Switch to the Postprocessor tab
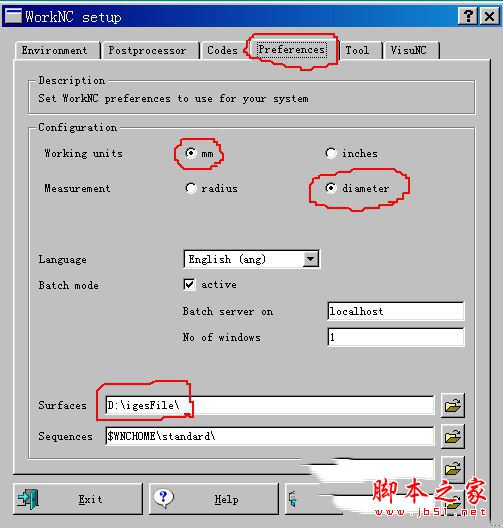This screenshot has width=503, height=528. 151,51
